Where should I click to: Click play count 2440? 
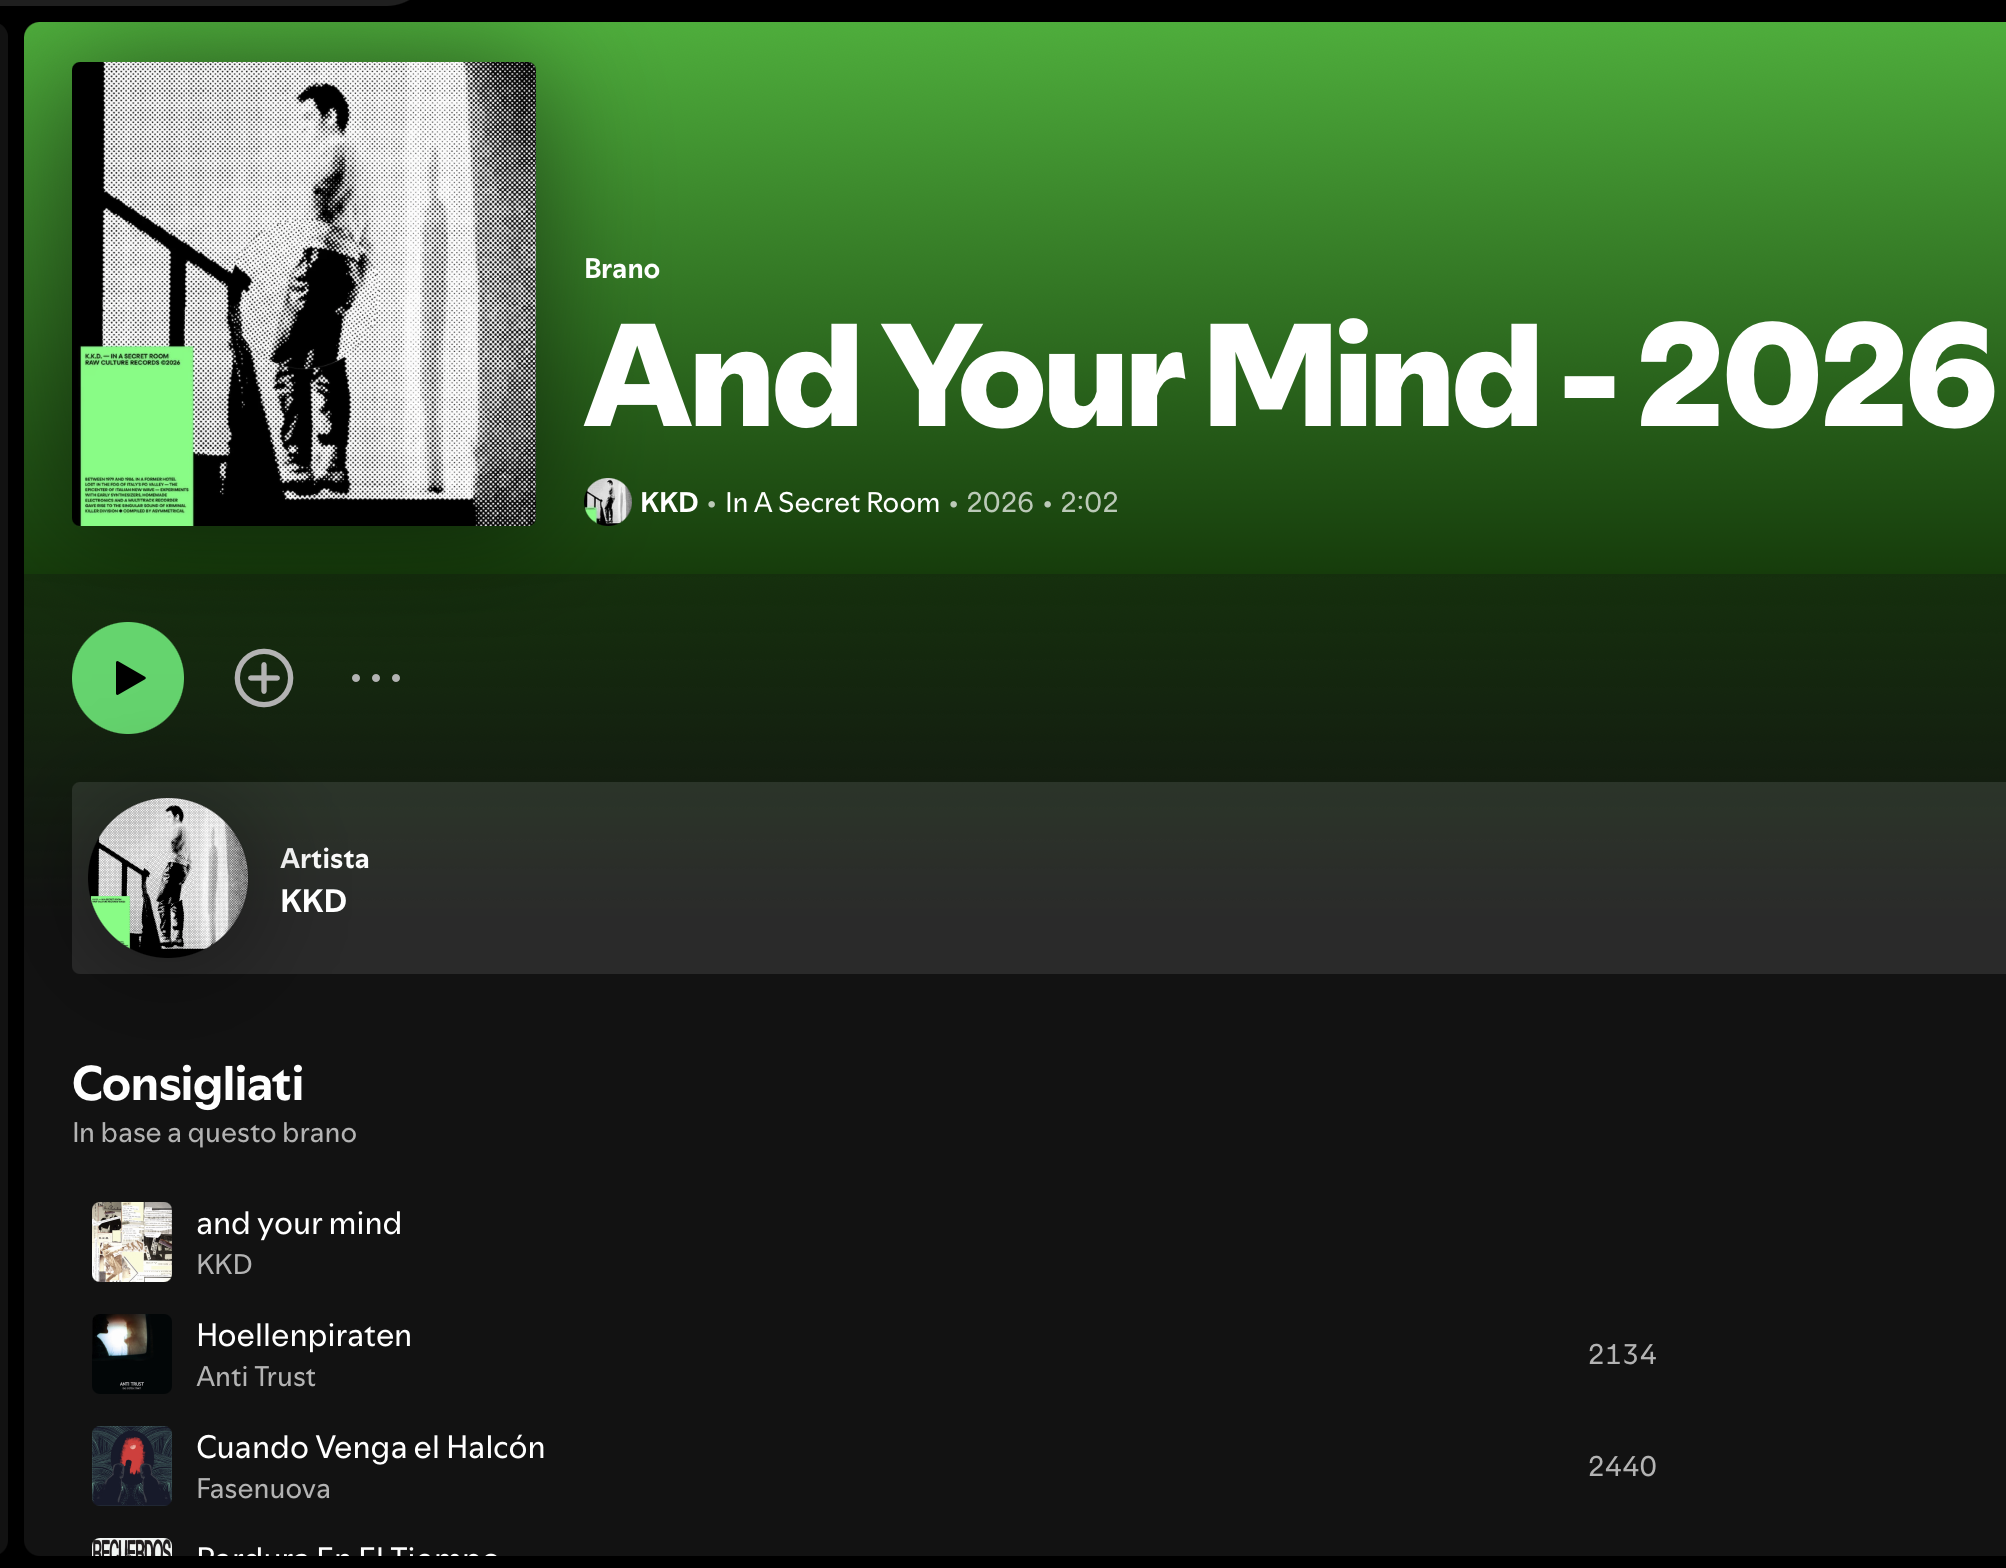[1622, 1466]
